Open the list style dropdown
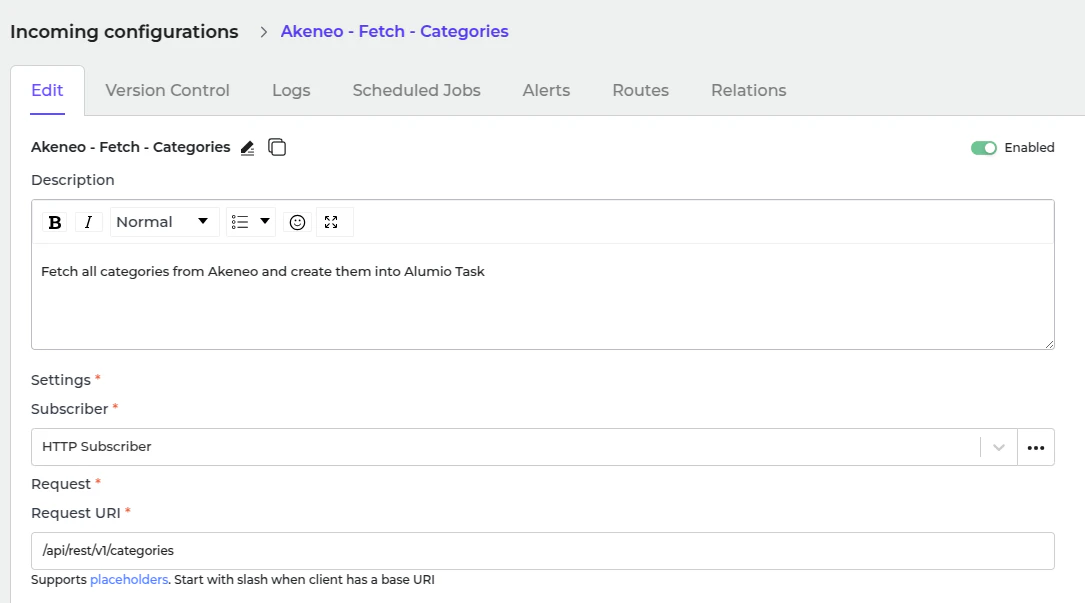Screen dimensions: 1085x603 (x=251, y=222)
